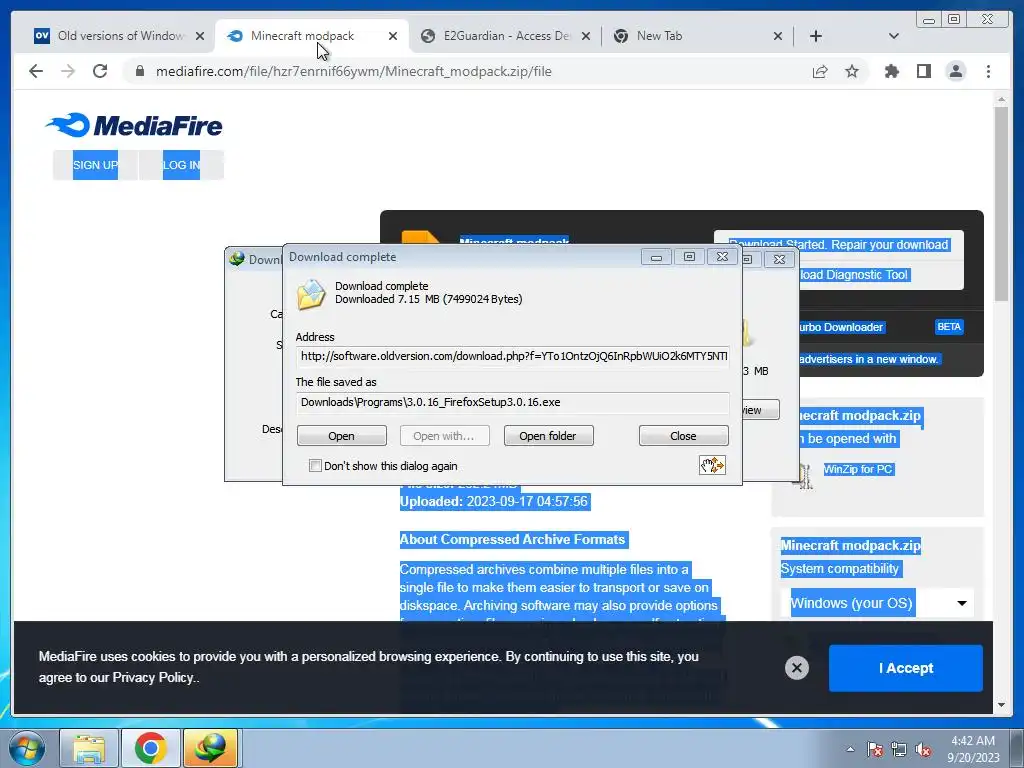This screenshot has width=1024, height=768.
Task: Click the Address URL field
Action: 513,357
